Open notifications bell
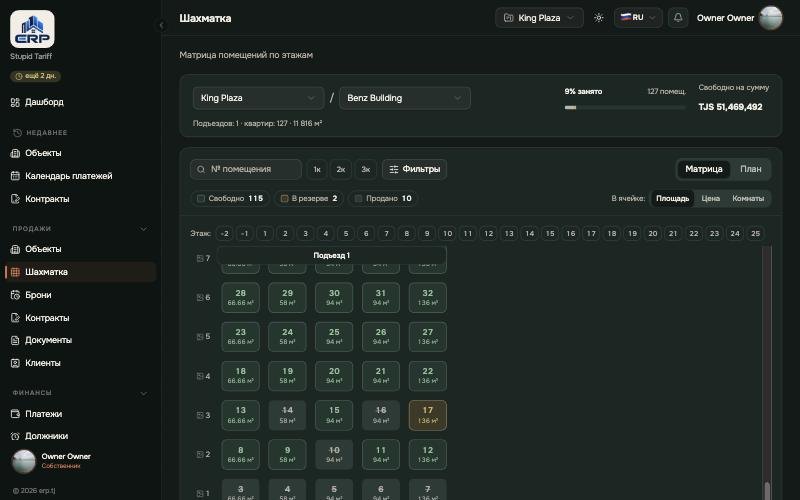 point(678,18)
